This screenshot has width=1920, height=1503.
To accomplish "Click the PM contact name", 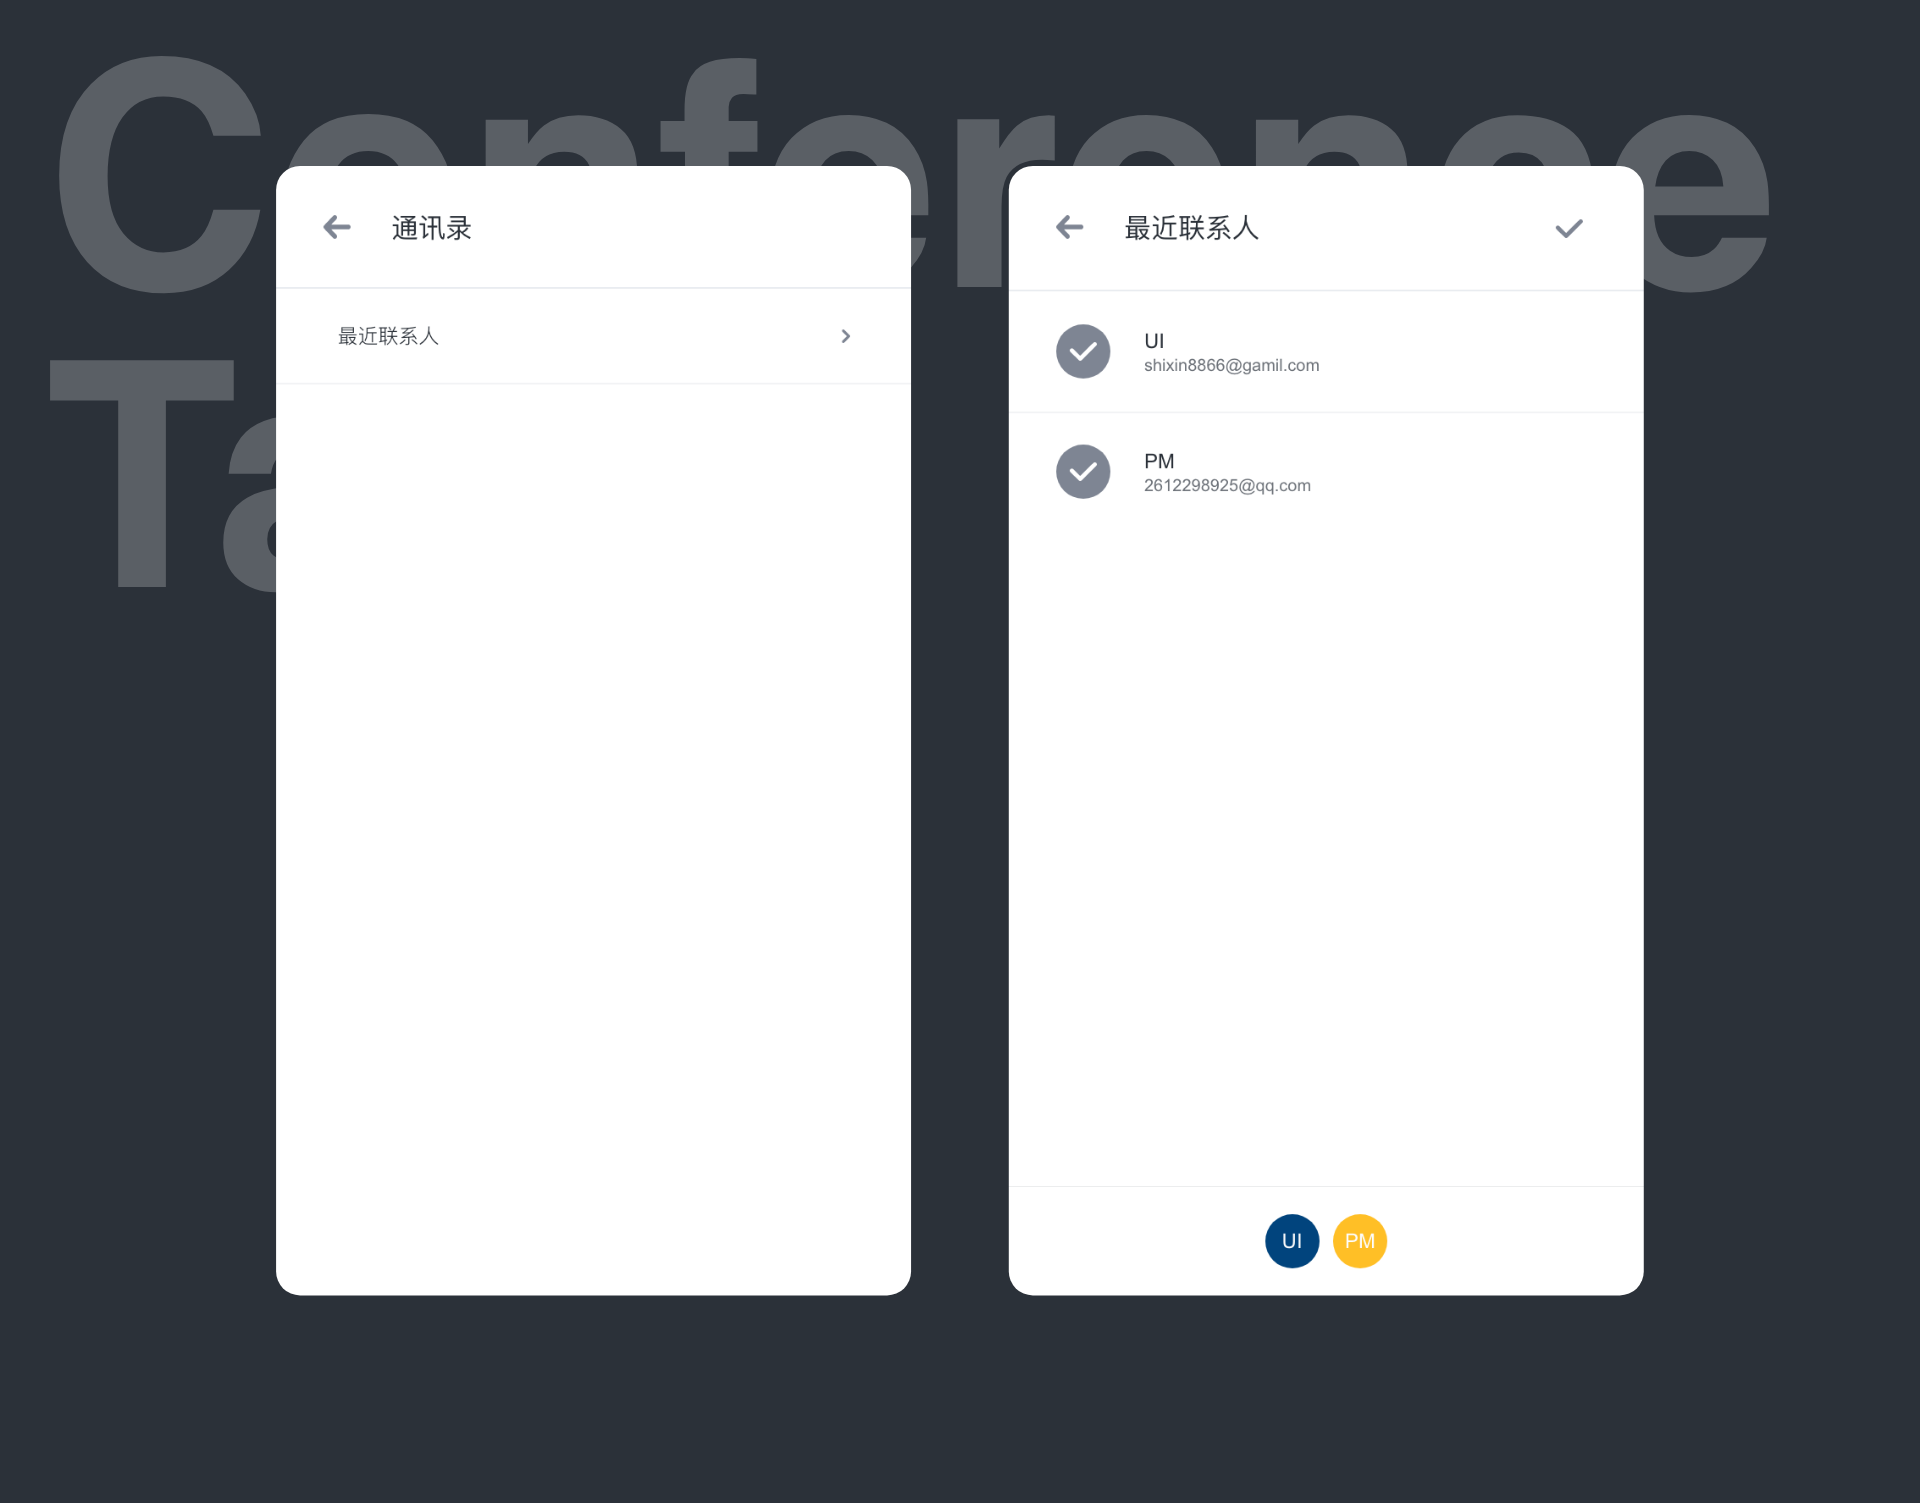I will click(1159, 461).
